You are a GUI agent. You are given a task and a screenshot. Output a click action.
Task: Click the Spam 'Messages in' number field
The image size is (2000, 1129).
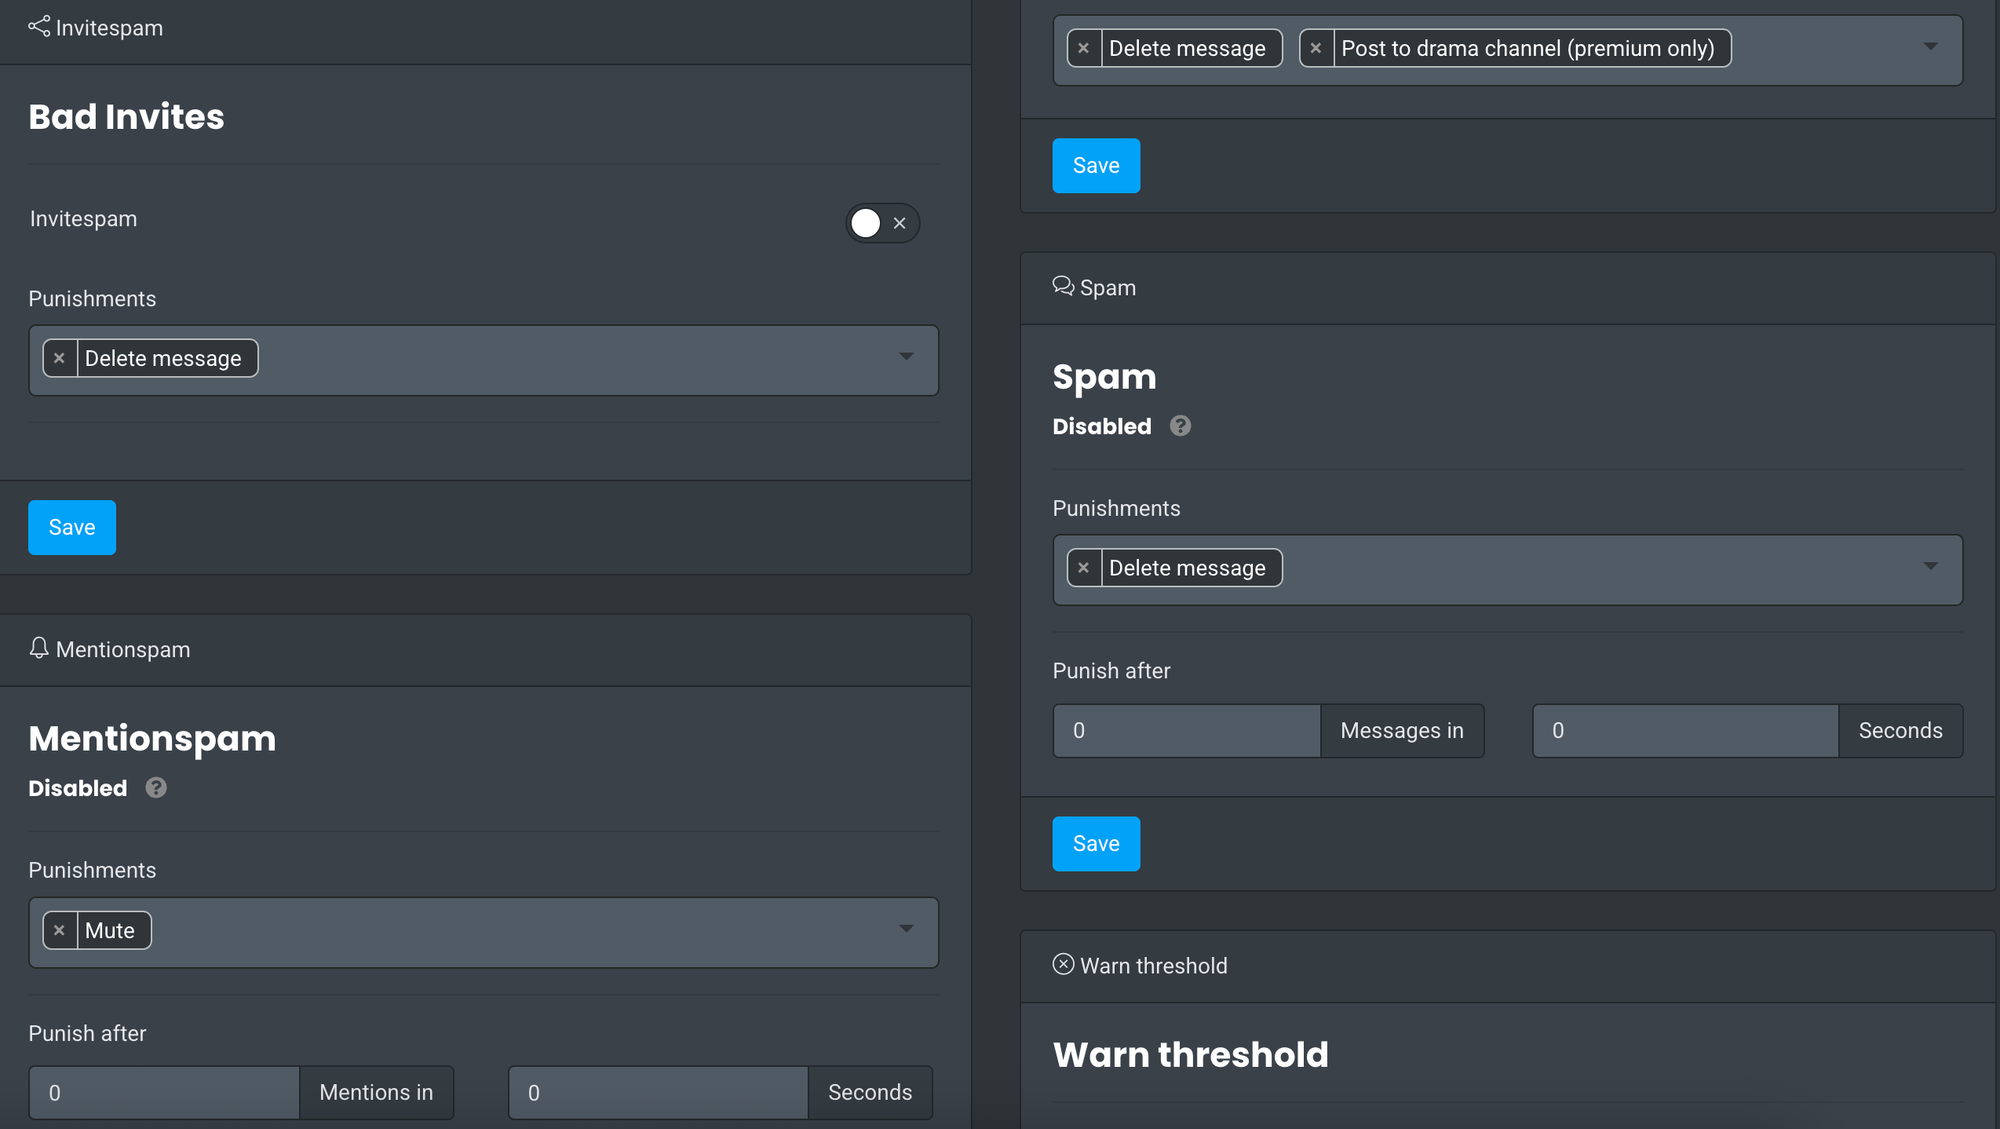point(1186,731)
